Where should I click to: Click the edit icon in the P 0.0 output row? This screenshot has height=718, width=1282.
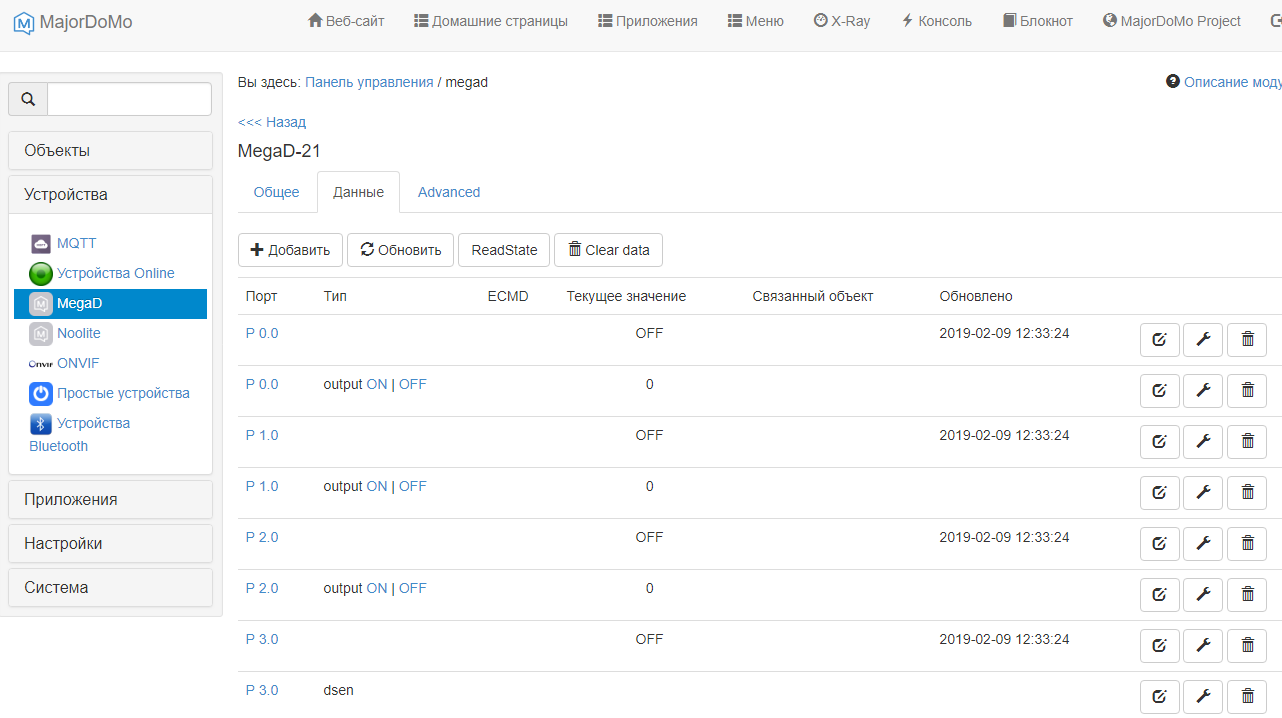pos(1160,390)
